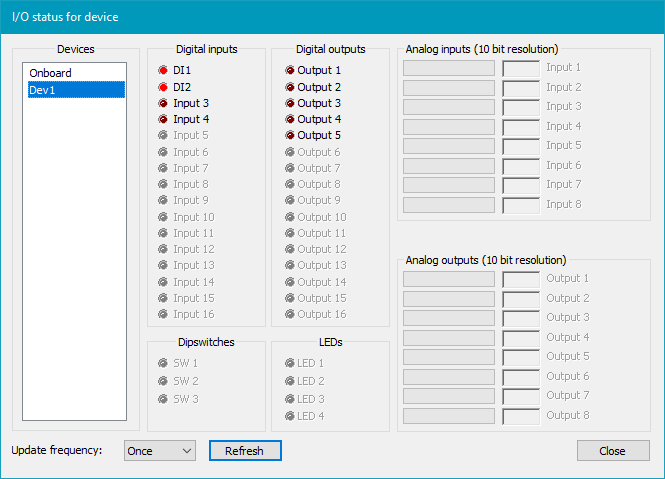Toggle the Output 2 LED indicator
Screen dimensions: 665x479
[290, 87]
